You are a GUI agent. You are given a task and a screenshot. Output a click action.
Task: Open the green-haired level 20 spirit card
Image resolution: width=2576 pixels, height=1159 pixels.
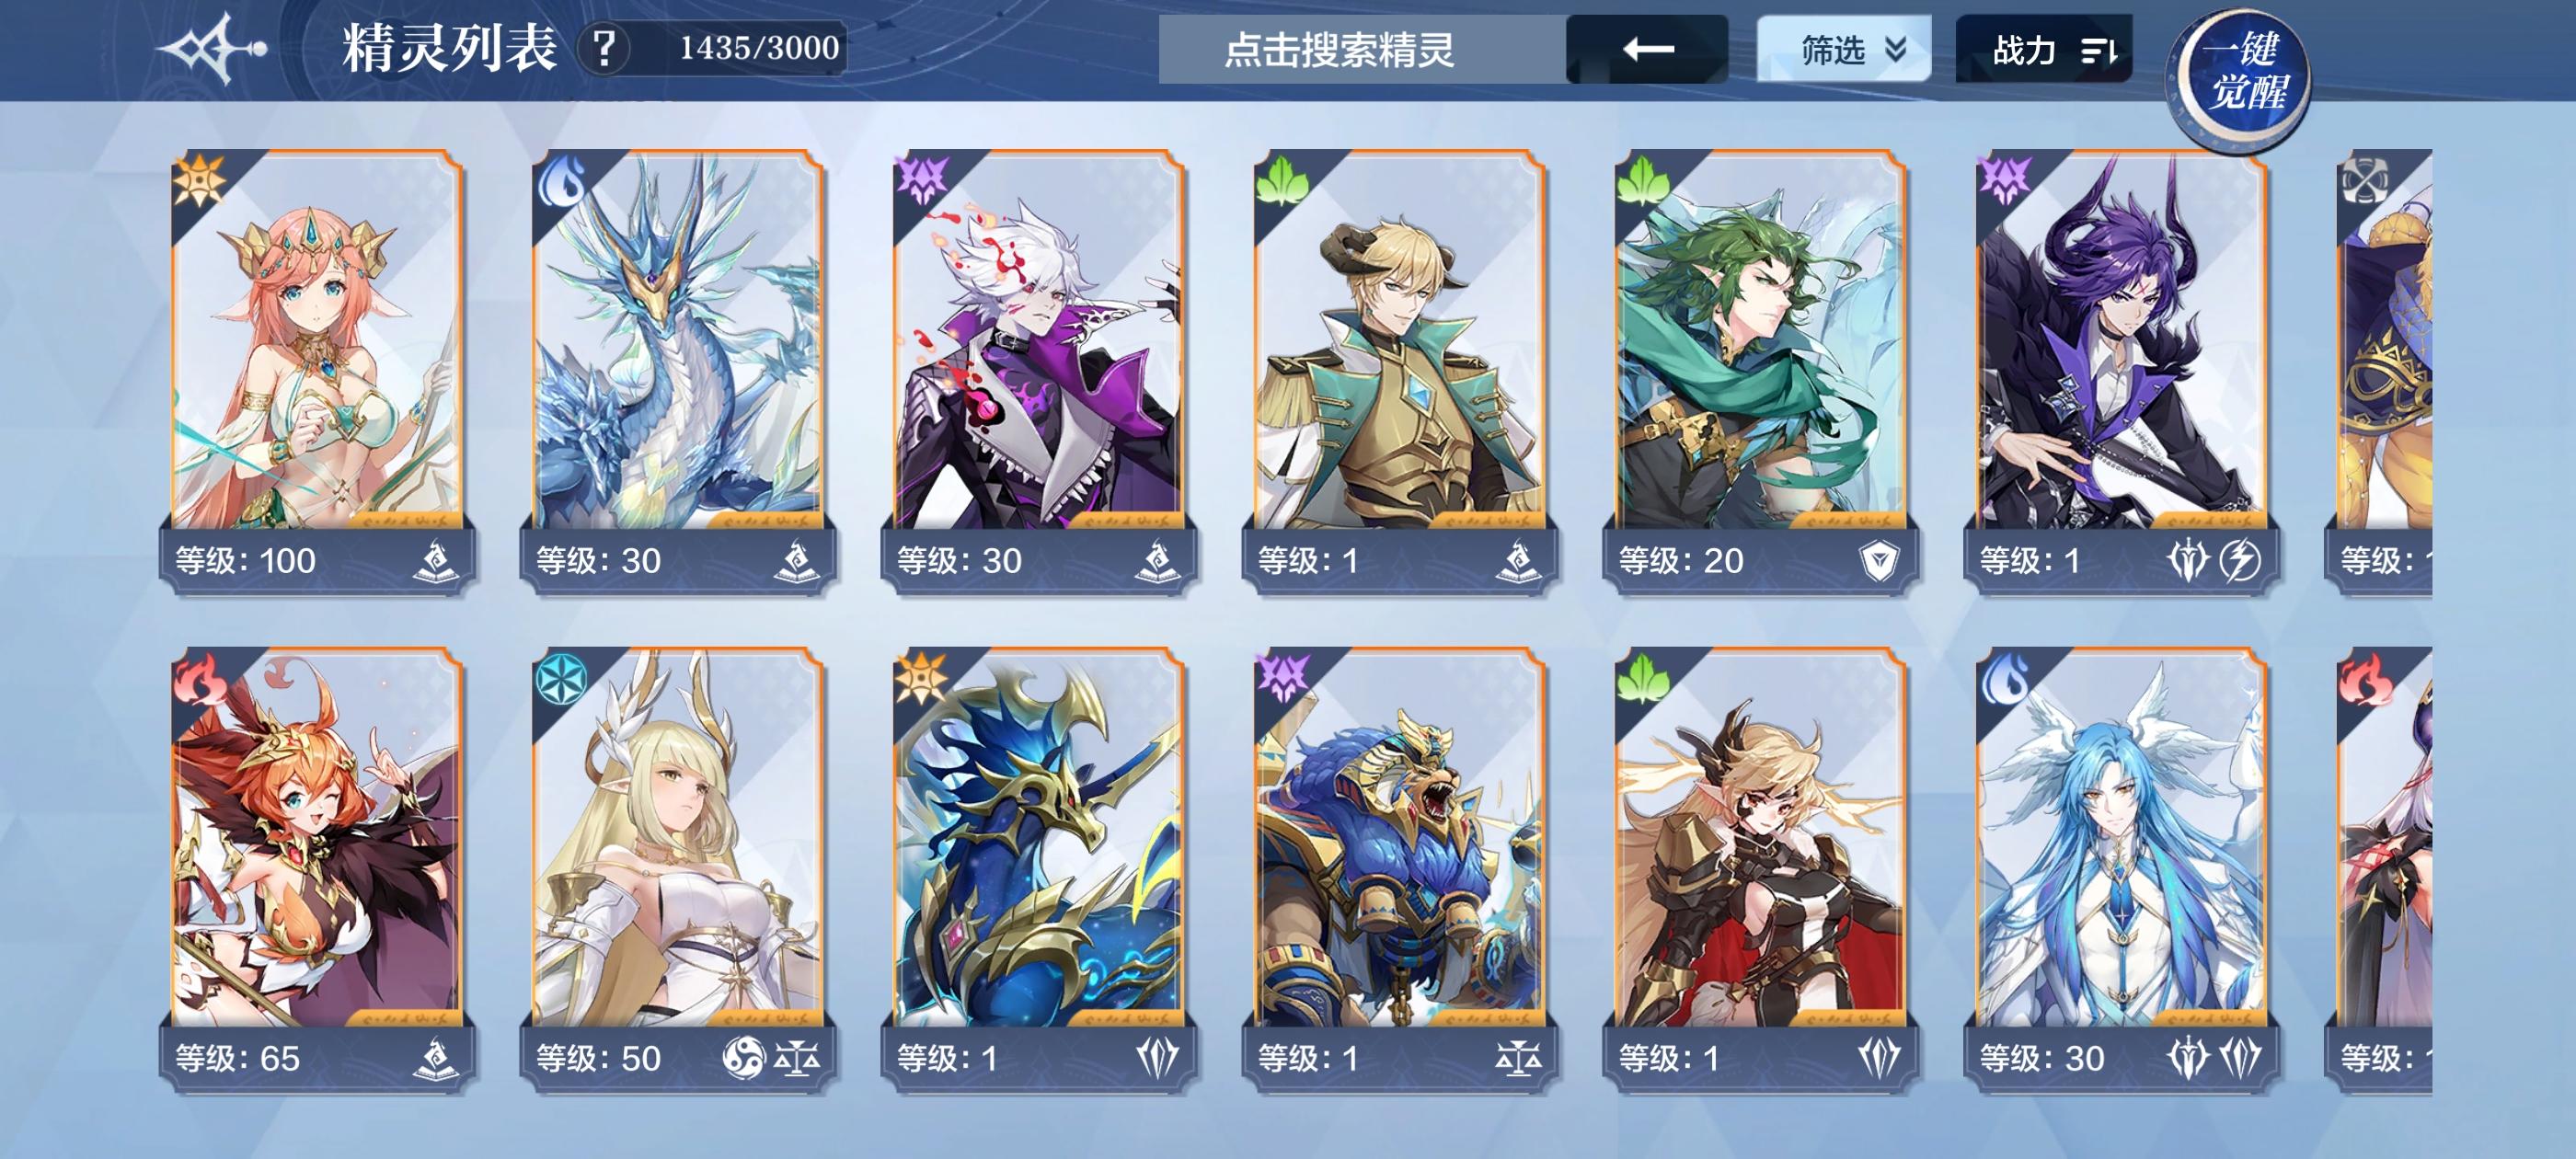point(1760,371)
